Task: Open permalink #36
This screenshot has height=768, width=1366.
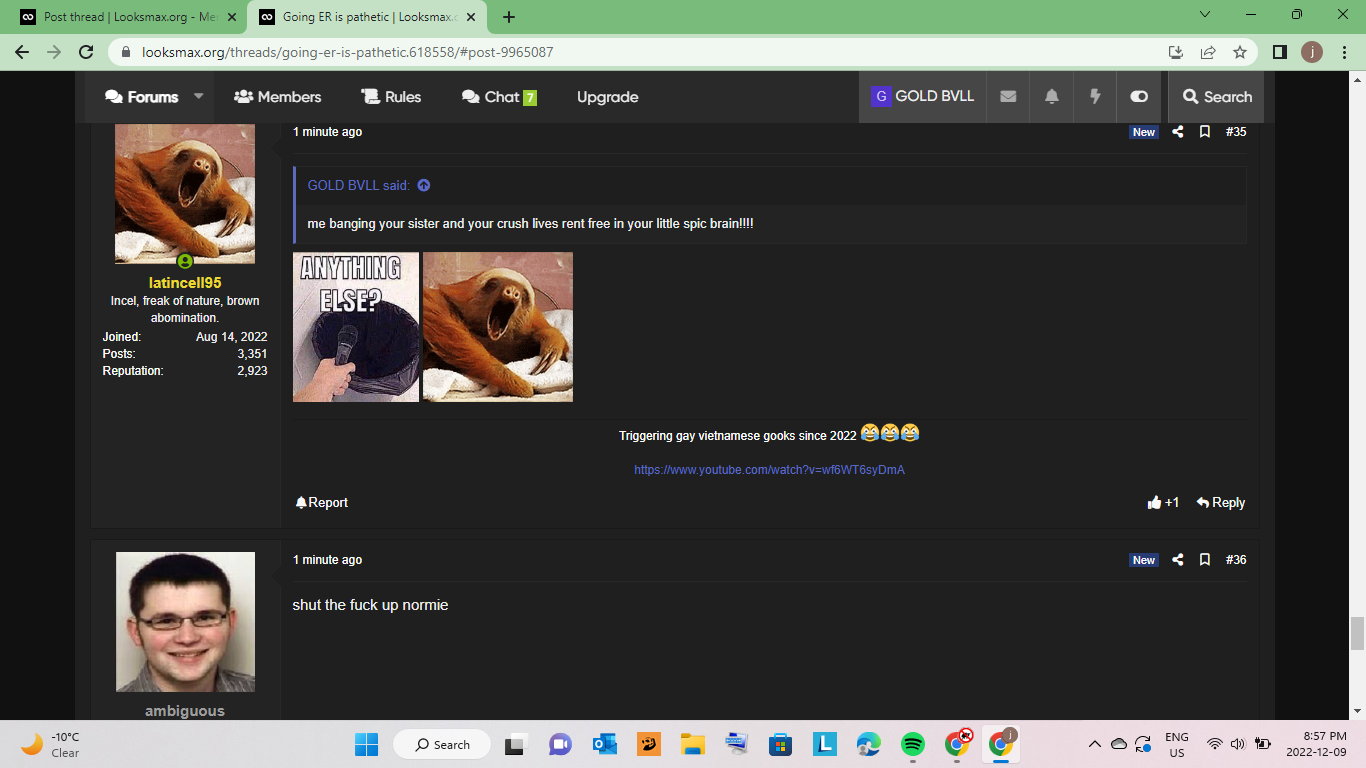Action: click(1236, 560)
